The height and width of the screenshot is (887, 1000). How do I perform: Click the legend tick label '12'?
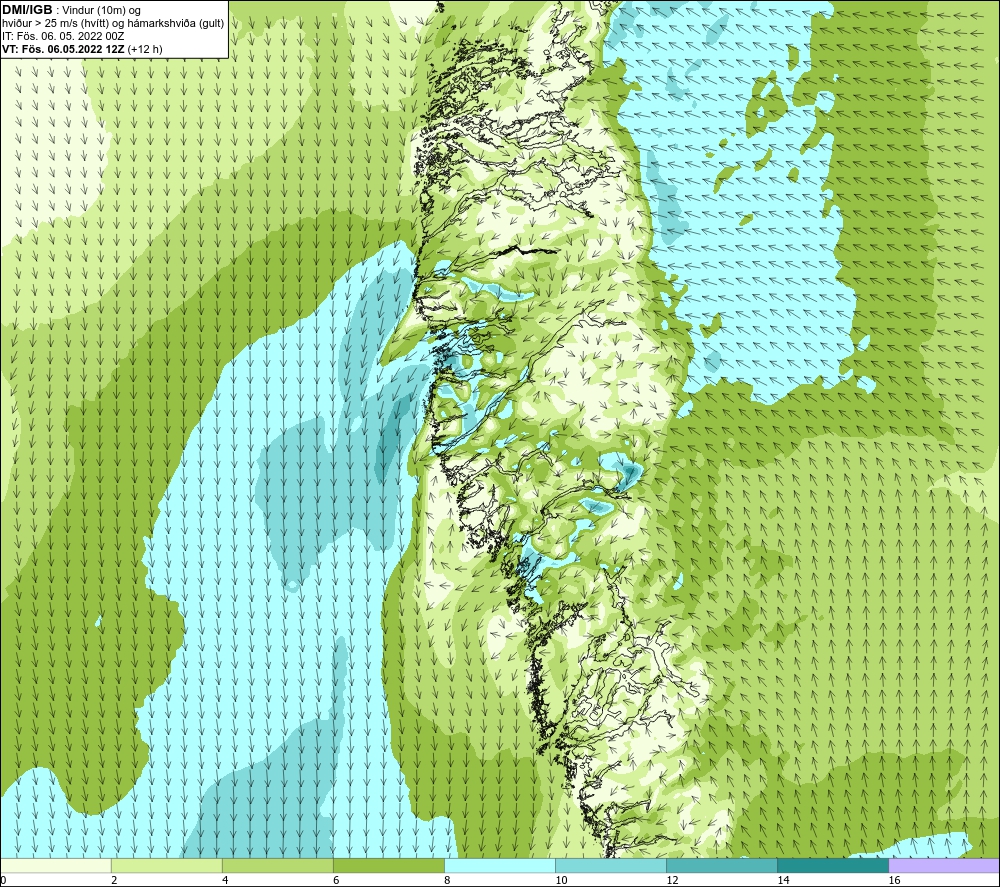click(x=672, y=881)
